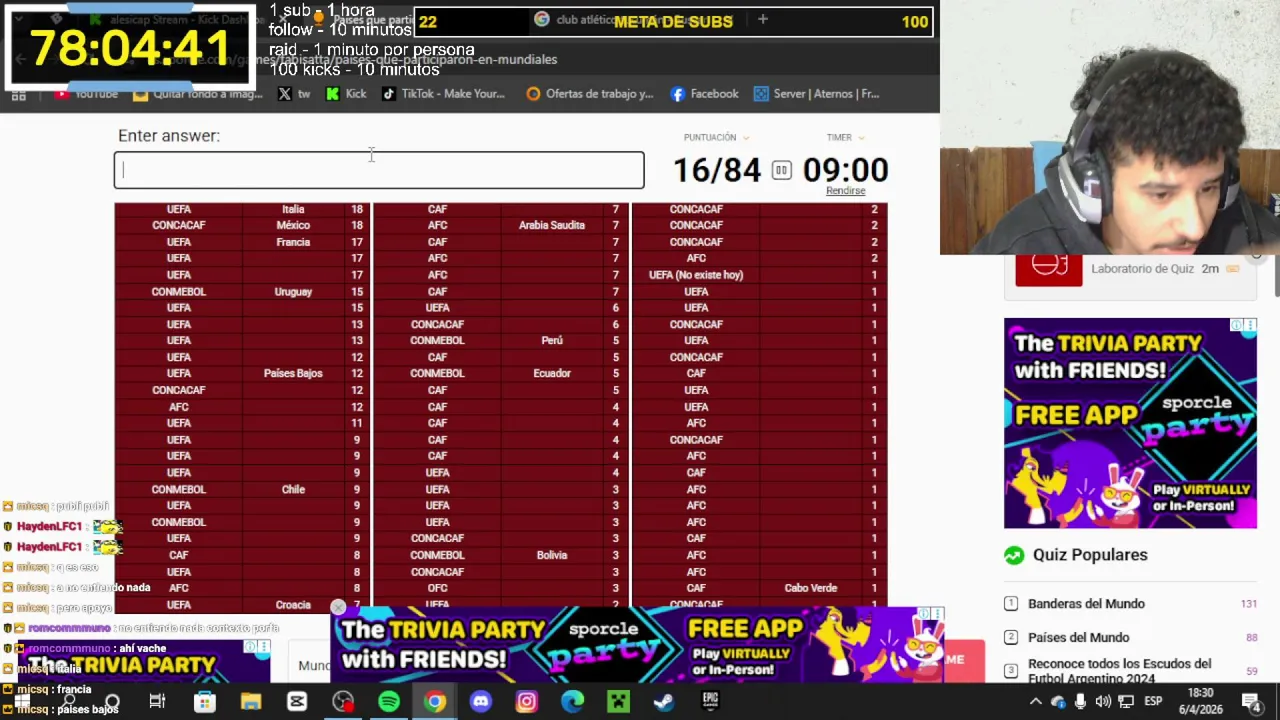Launch Minecraft from the taskbar

(618, 702)
